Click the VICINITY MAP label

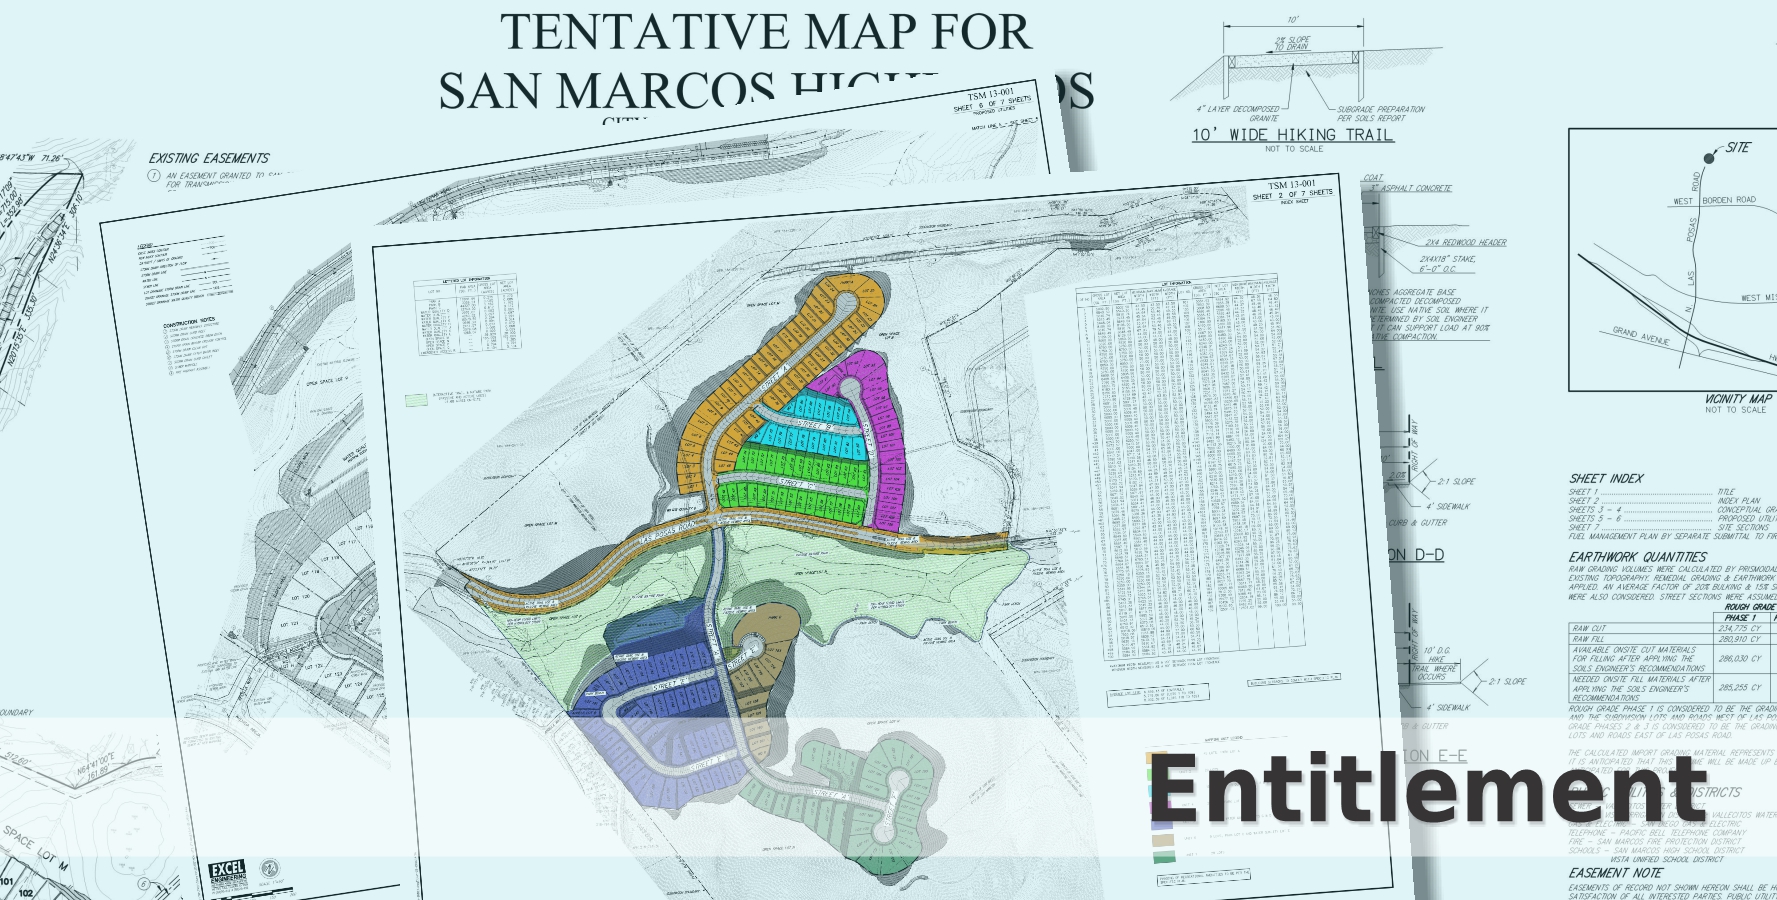coord(1738,398)
